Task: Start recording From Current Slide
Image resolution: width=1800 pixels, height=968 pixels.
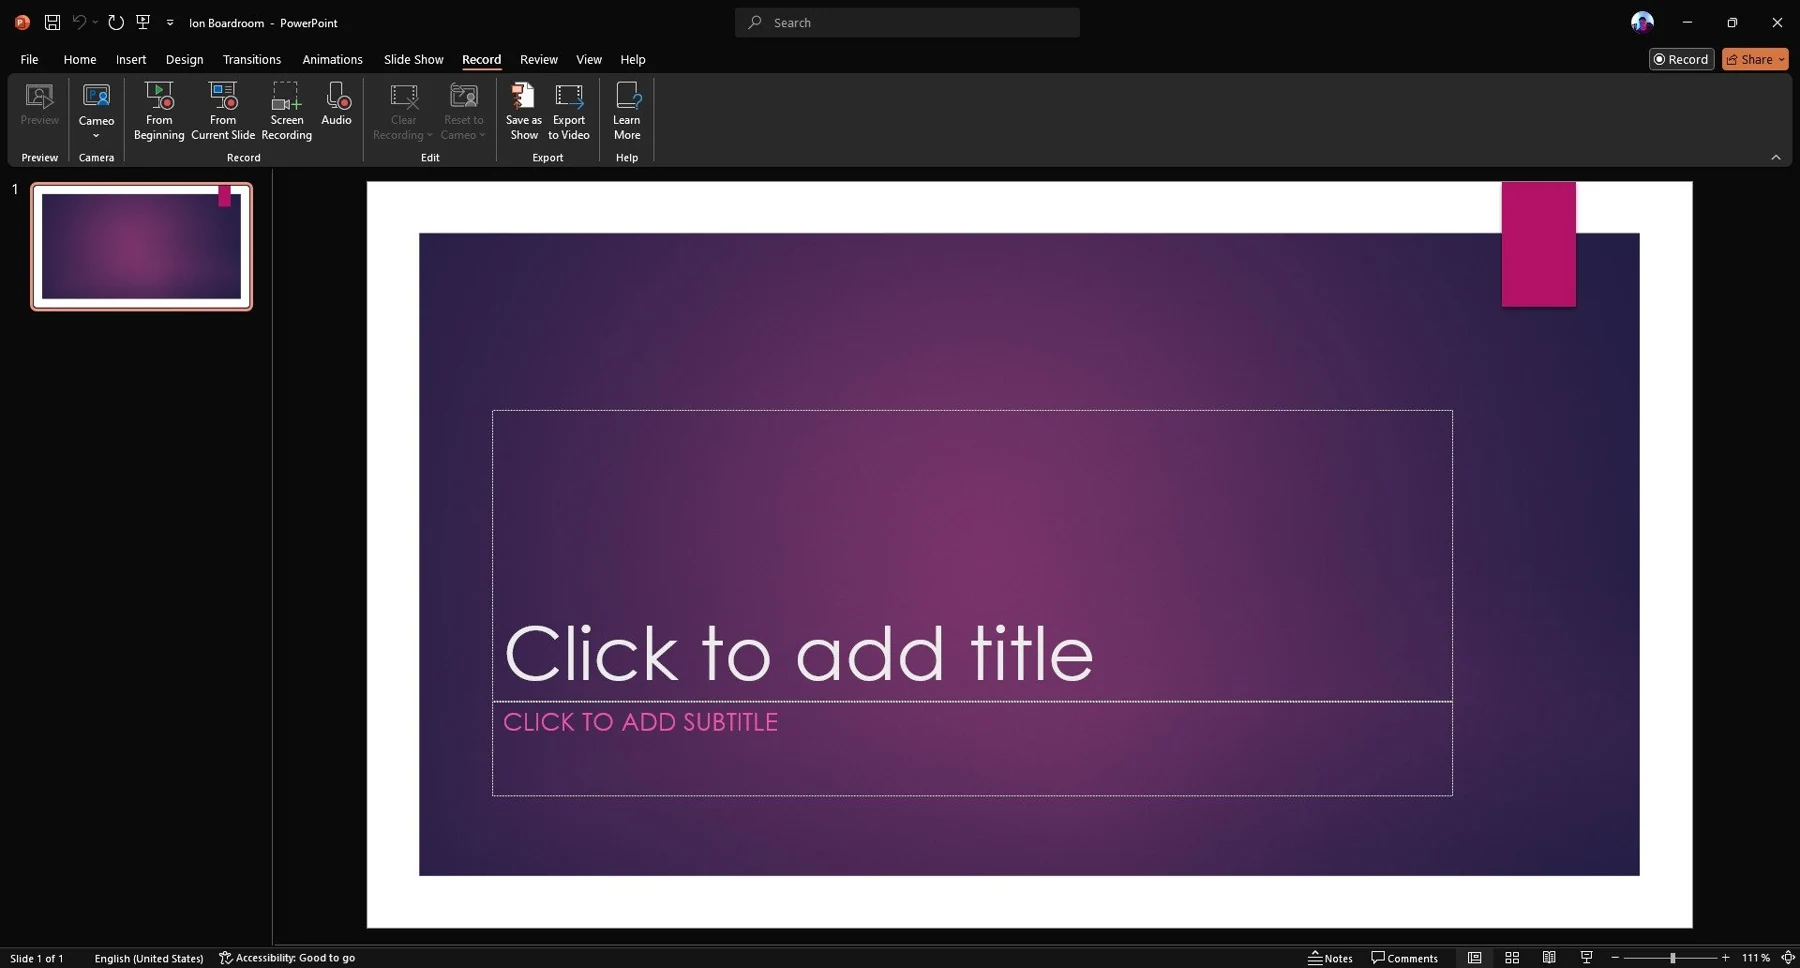Action: [223, 111]
